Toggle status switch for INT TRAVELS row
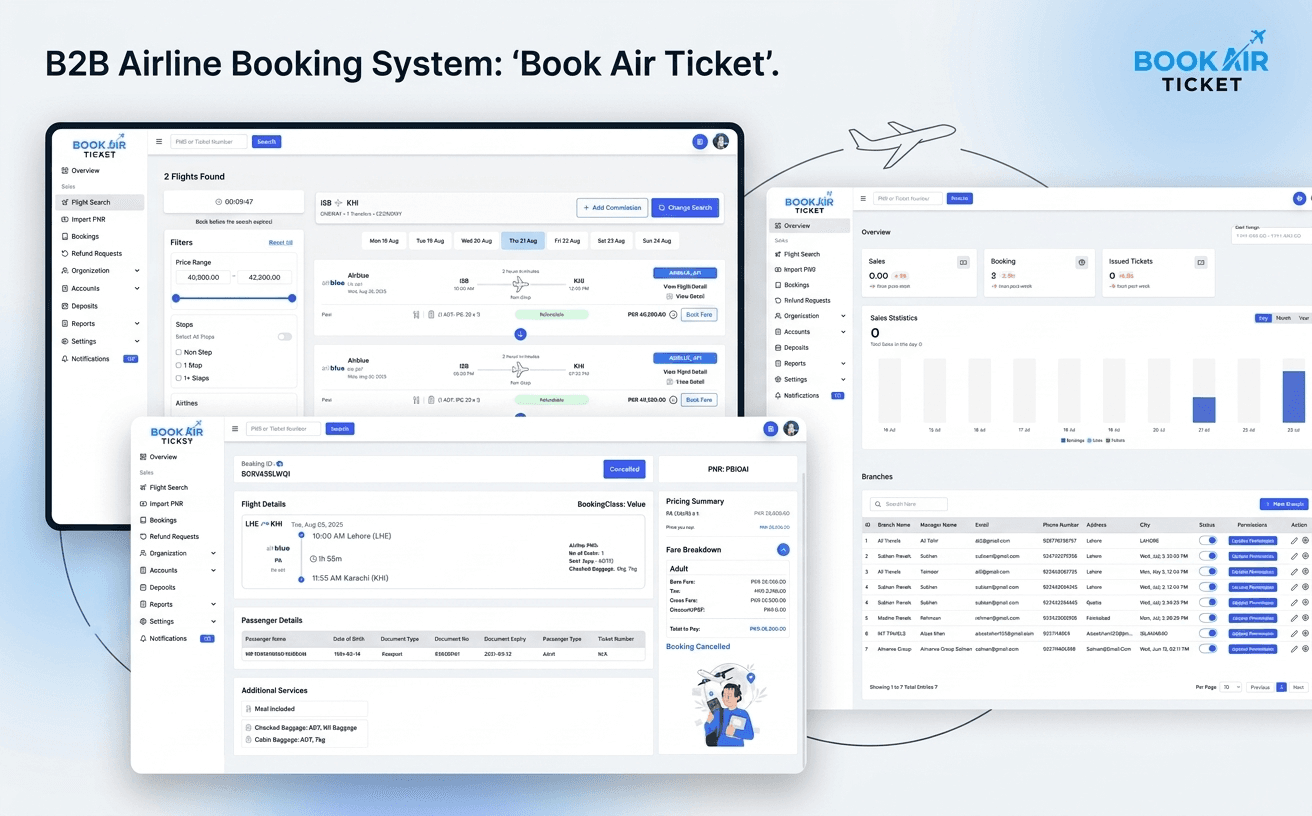This screenshot has height=816, width=1312. pos(1209,634)
